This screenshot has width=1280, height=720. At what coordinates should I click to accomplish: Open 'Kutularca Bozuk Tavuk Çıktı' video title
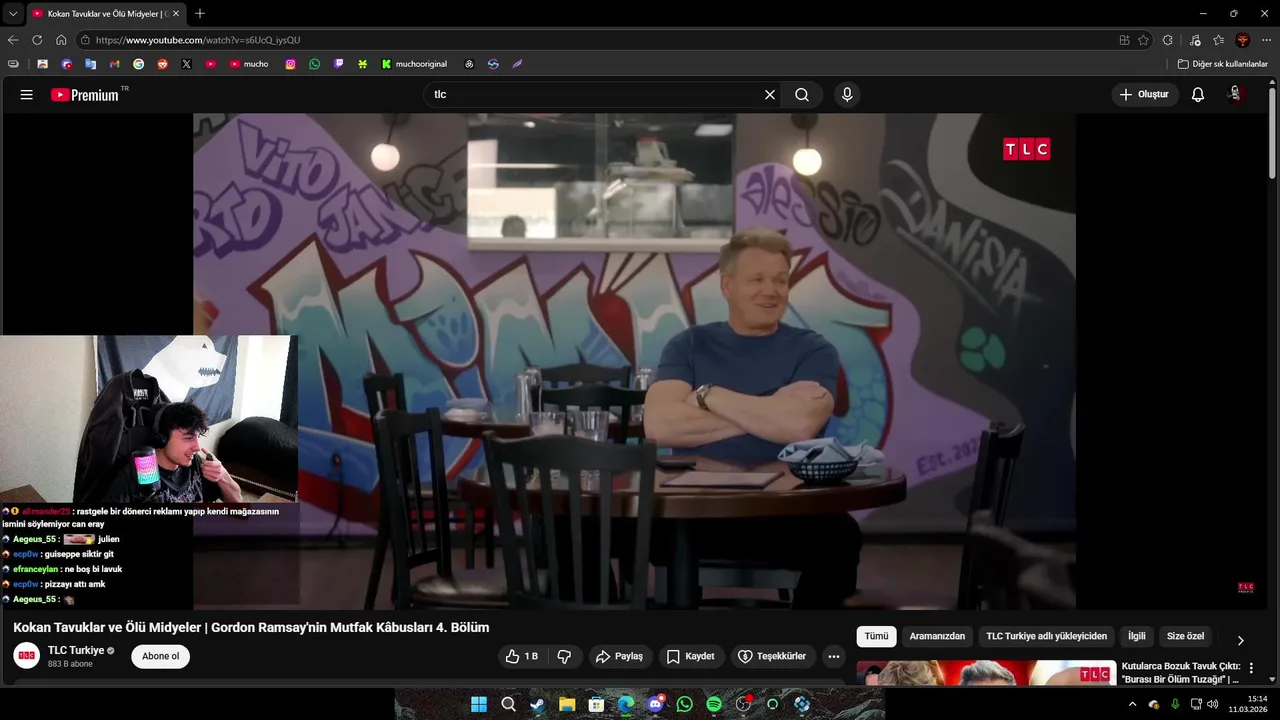[x=1181, y=673]
